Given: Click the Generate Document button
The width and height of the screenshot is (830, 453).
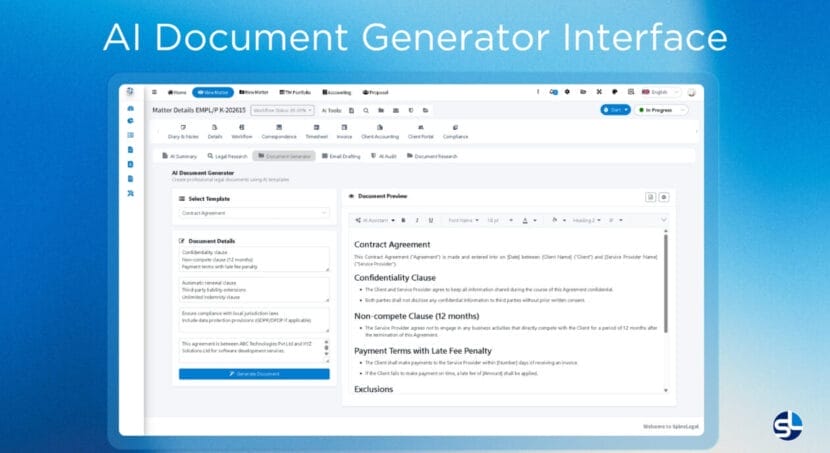Looking at the screenshot, I should point(254,374).
